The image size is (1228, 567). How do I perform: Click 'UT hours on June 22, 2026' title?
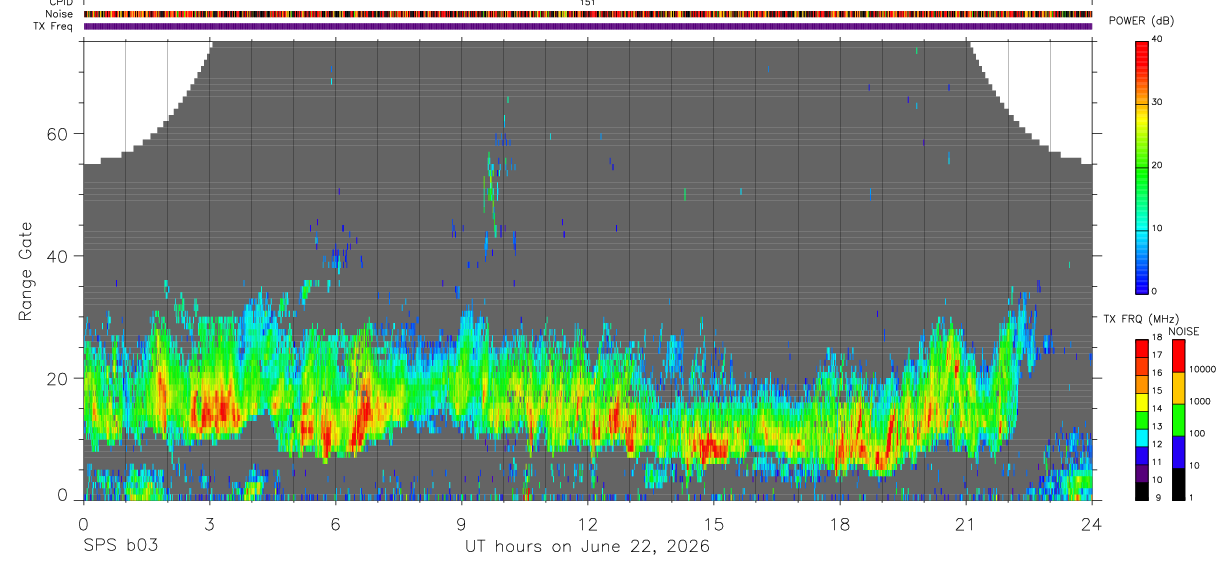587,547
